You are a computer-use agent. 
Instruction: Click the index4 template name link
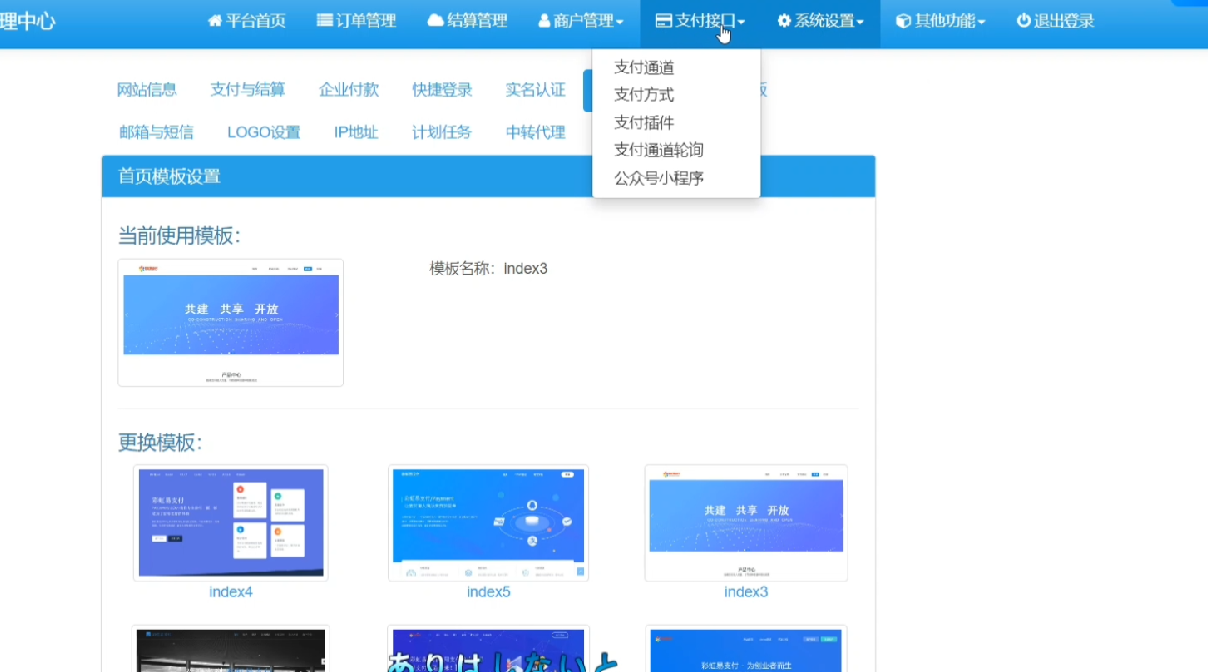(x=231, y=592)
